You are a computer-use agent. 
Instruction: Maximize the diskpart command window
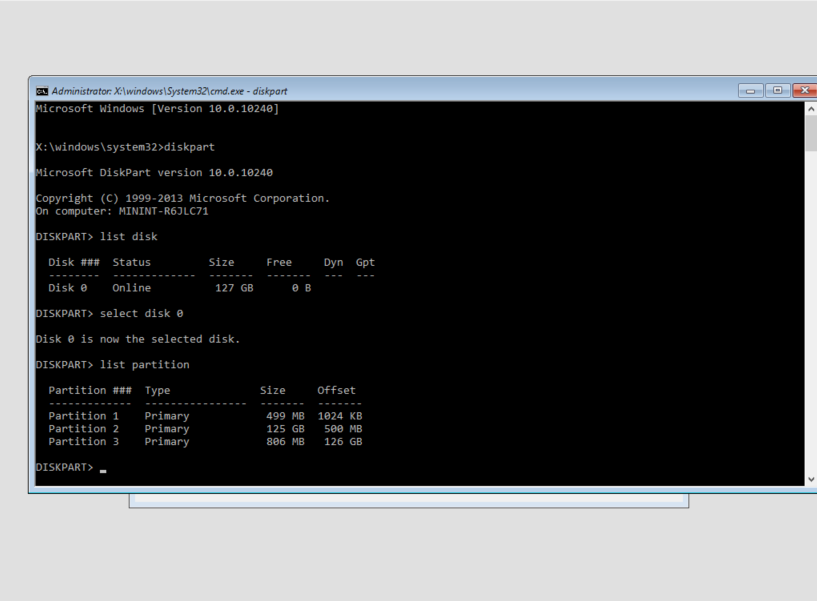(x=778, y=91)
